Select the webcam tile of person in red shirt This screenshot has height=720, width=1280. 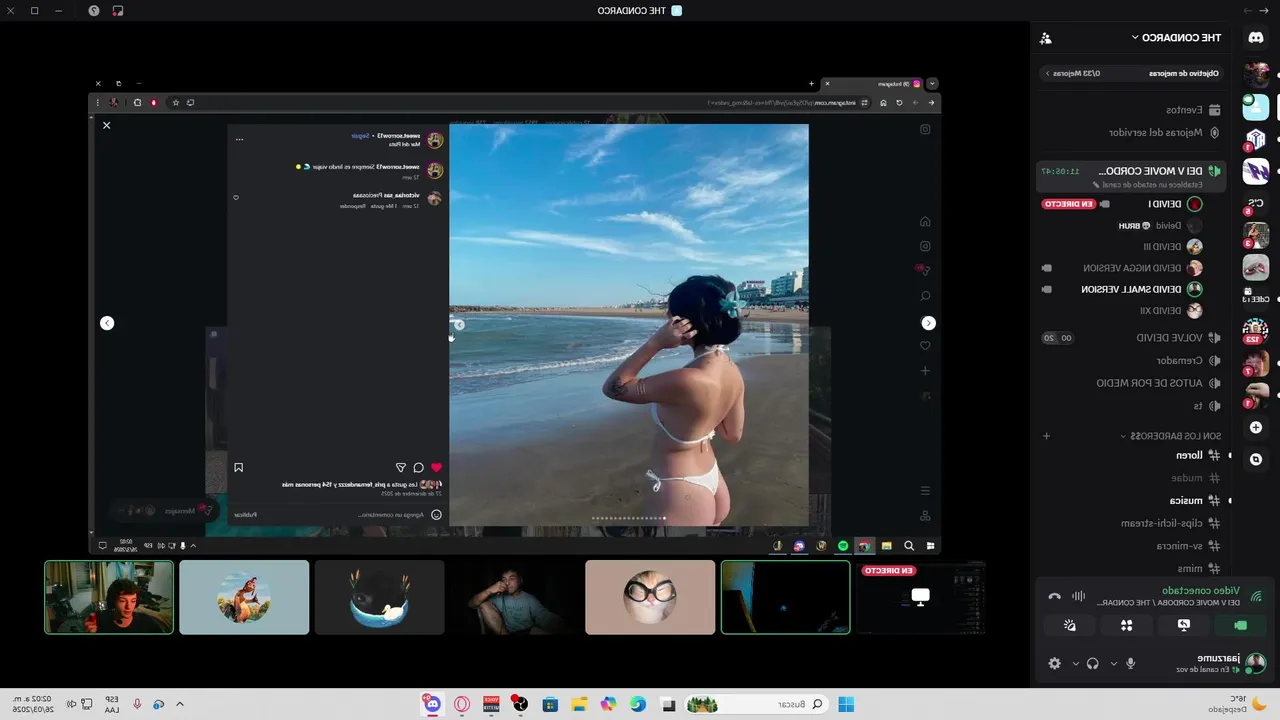point(109,597)
